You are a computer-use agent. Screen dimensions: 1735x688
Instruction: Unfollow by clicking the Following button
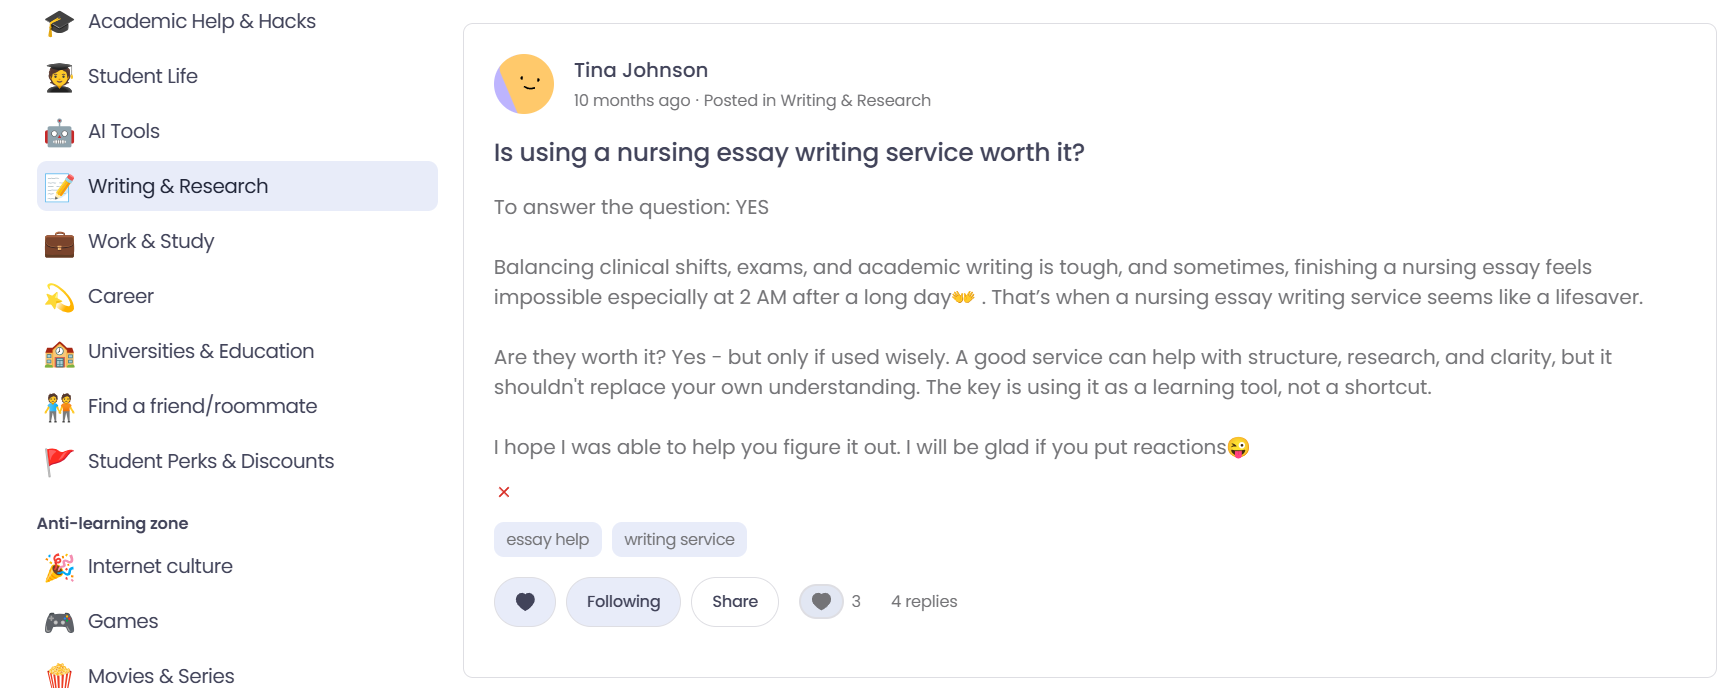(x=623, y=601)
